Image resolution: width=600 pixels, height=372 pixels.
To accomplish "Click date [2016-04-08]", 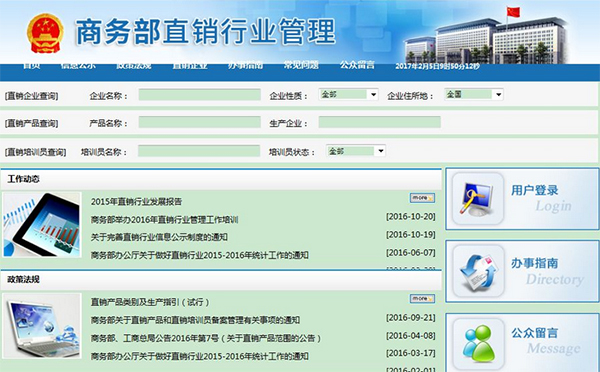I will [411, 336].
